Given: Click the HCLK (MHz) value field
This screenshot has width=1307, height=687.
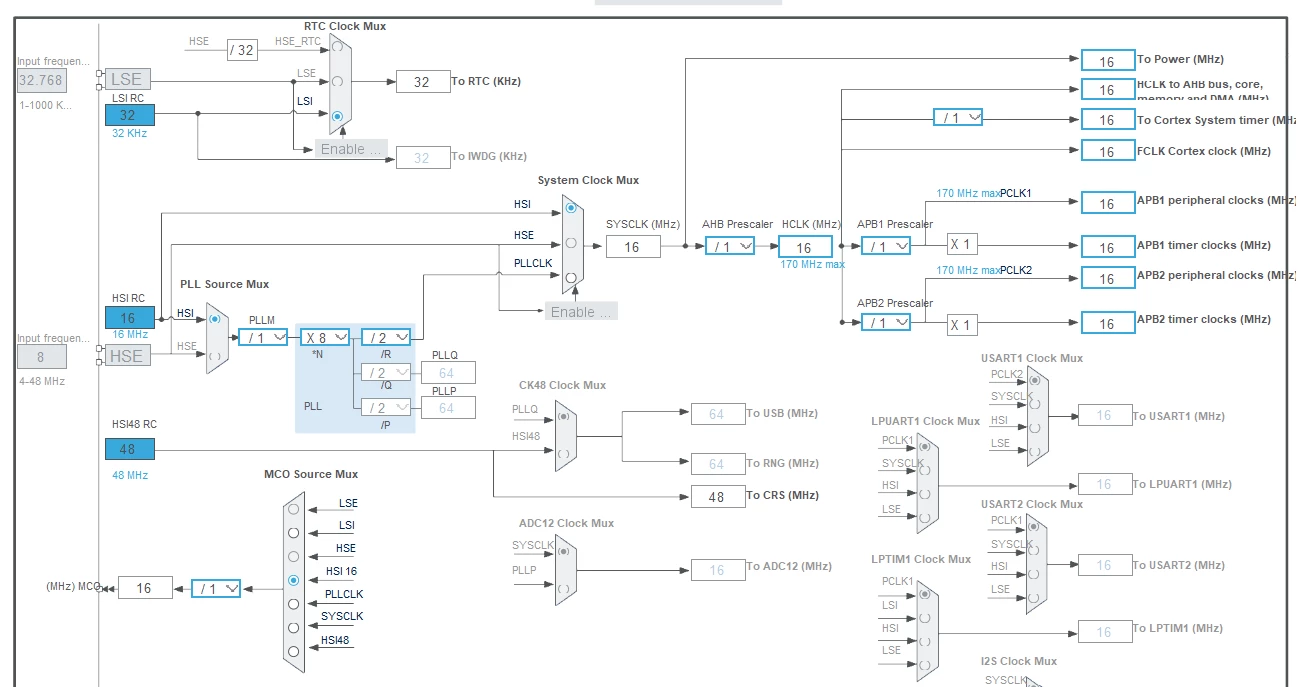Looking at the screenshot, I should coord(805,247).
